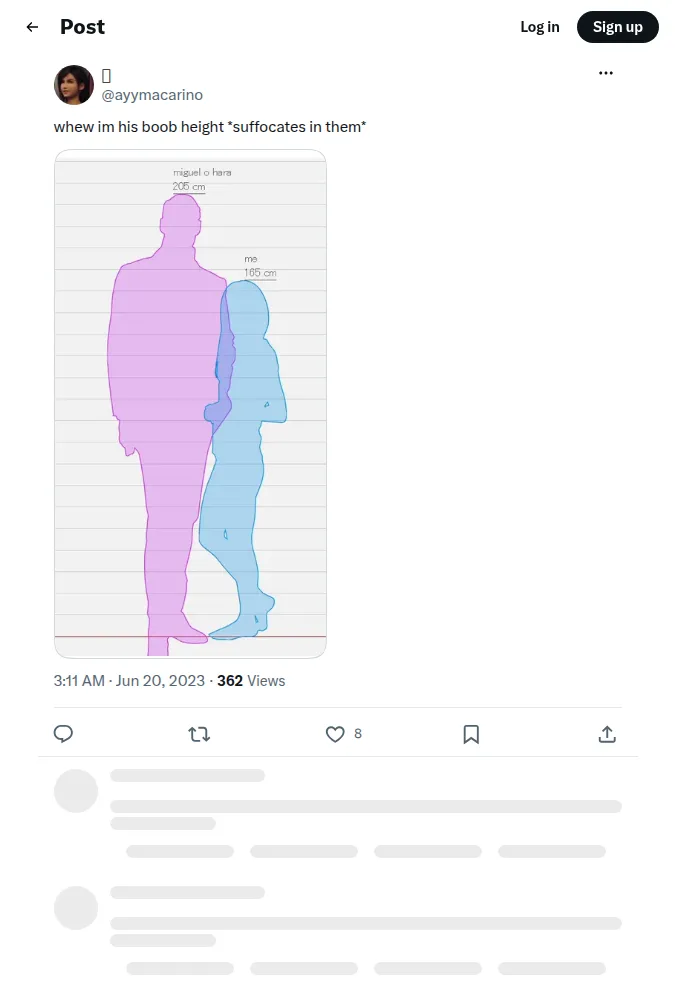Open the height comparison image

point(190,404)
